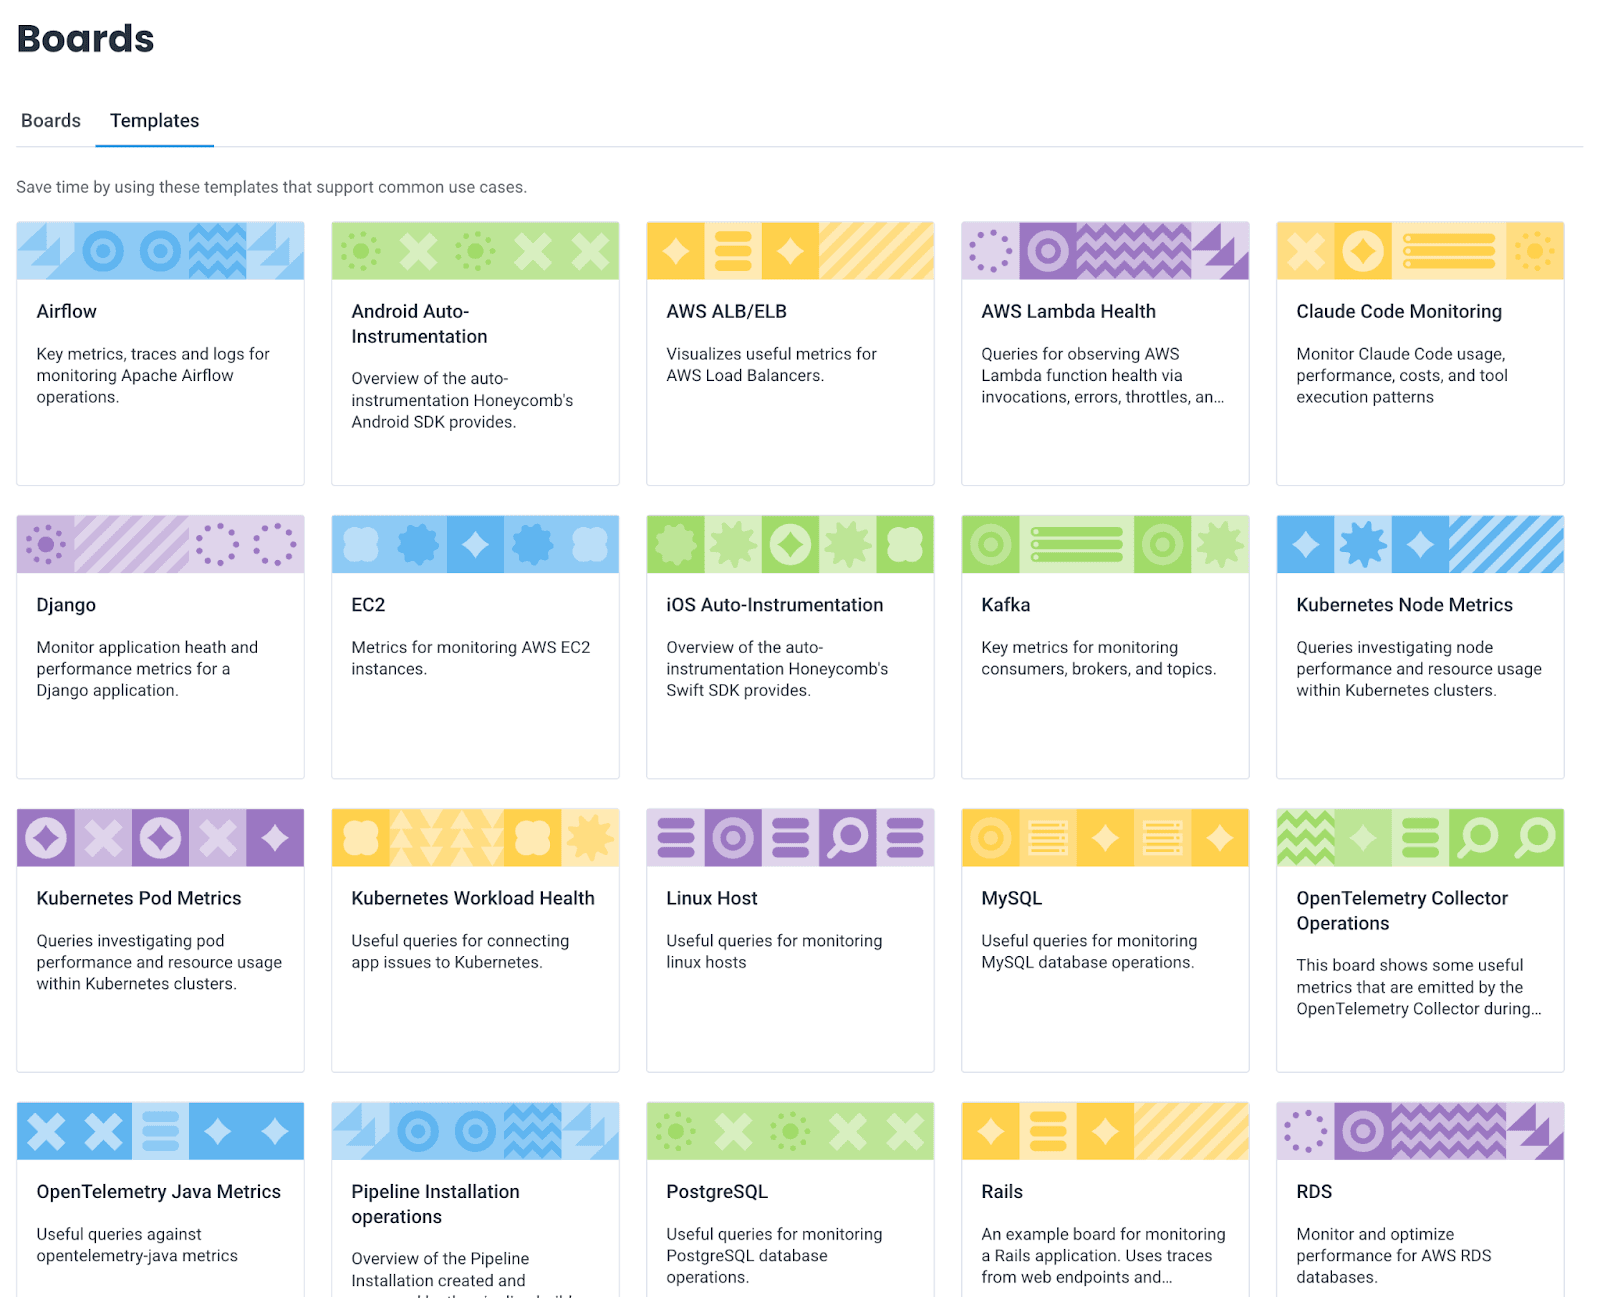Choose the Kubernetes Workload Health template

(473, 898)
